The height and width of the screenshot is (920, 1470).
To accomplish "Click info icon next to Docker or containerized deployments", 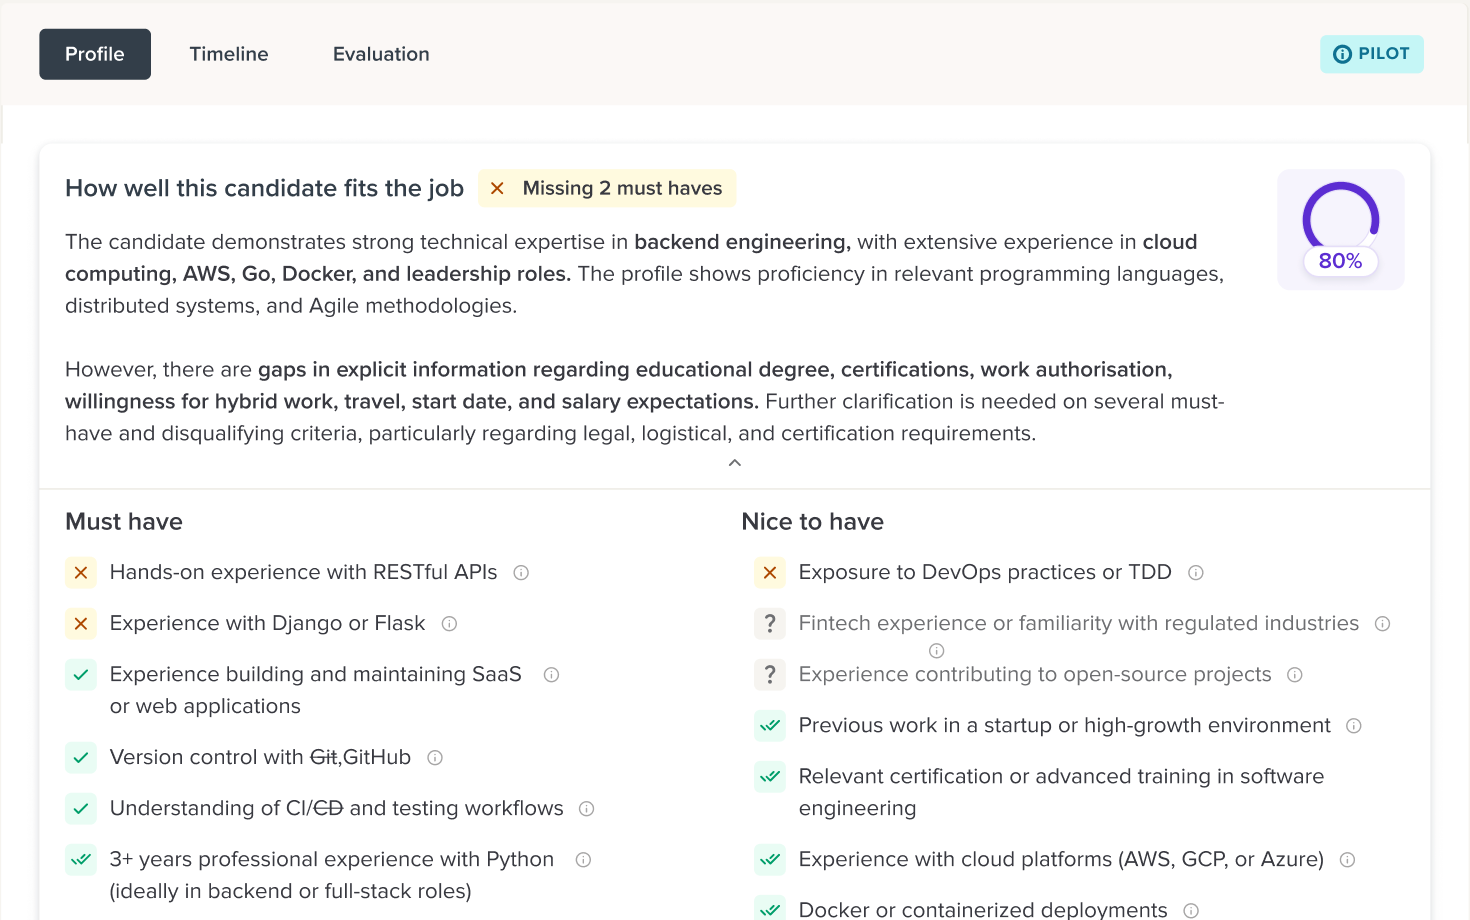I will pos(1191,911).
